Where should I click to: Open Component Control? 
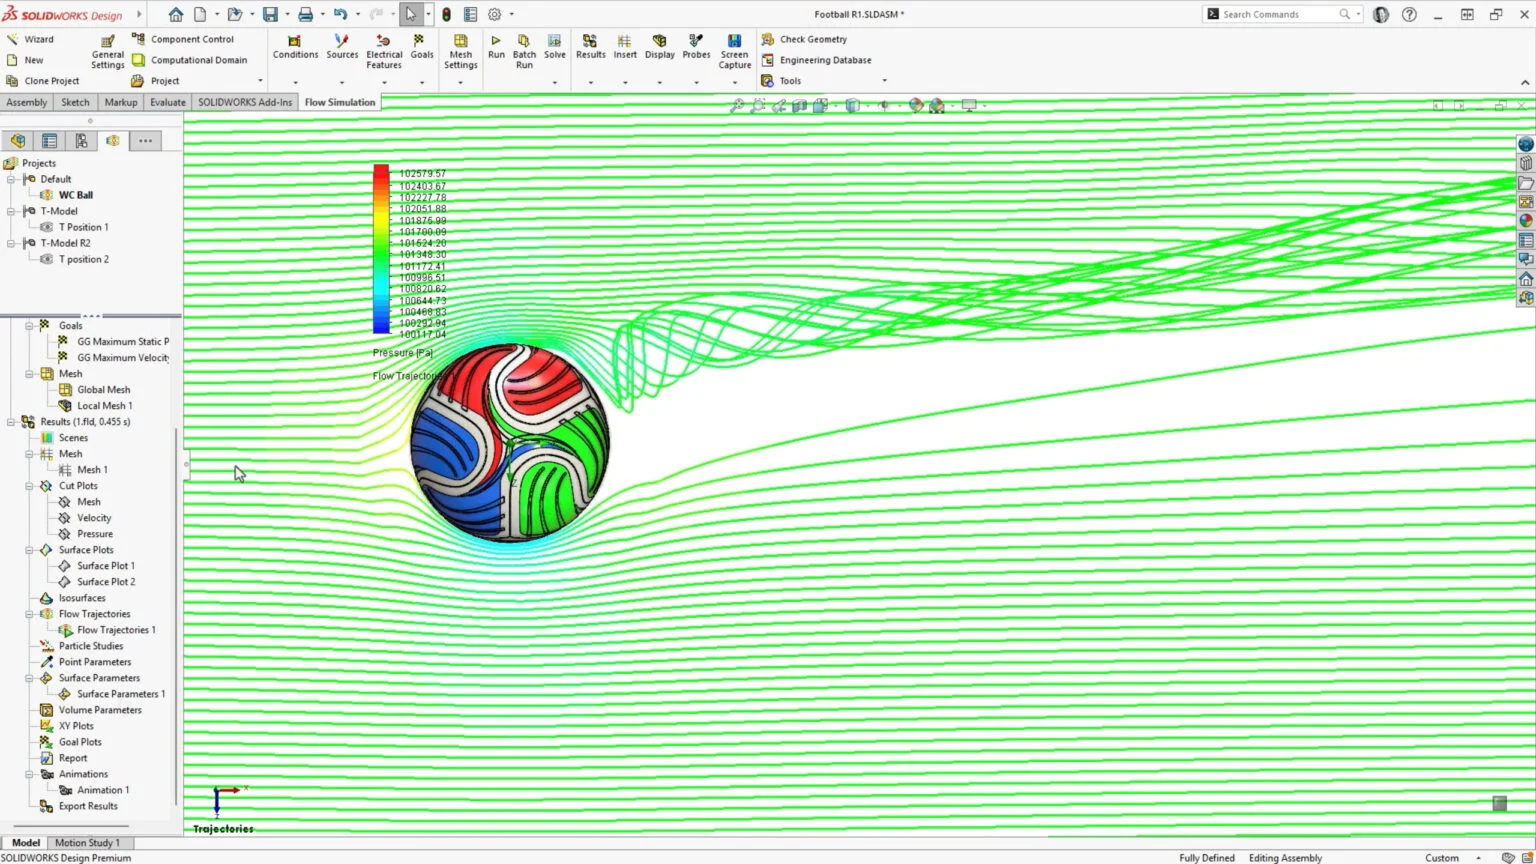click(x=183, y=39)
